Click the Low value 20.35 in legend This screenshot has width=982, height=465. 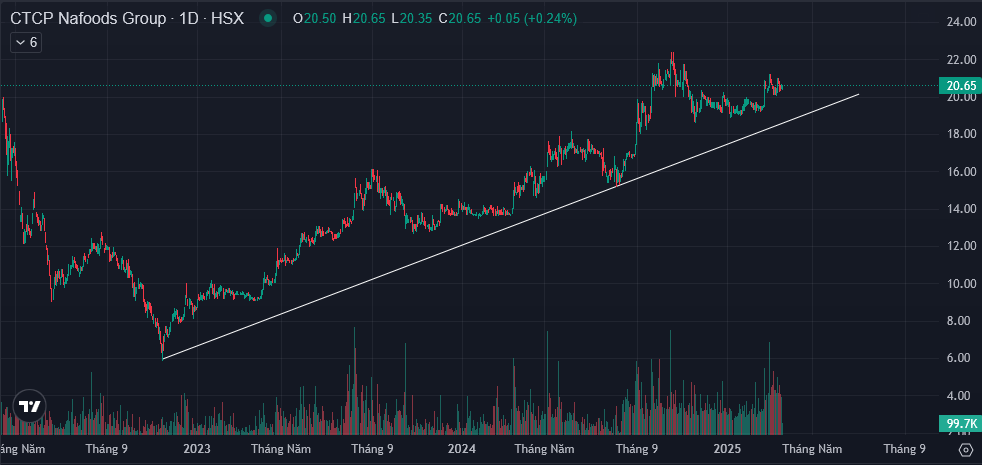(415, 19)
